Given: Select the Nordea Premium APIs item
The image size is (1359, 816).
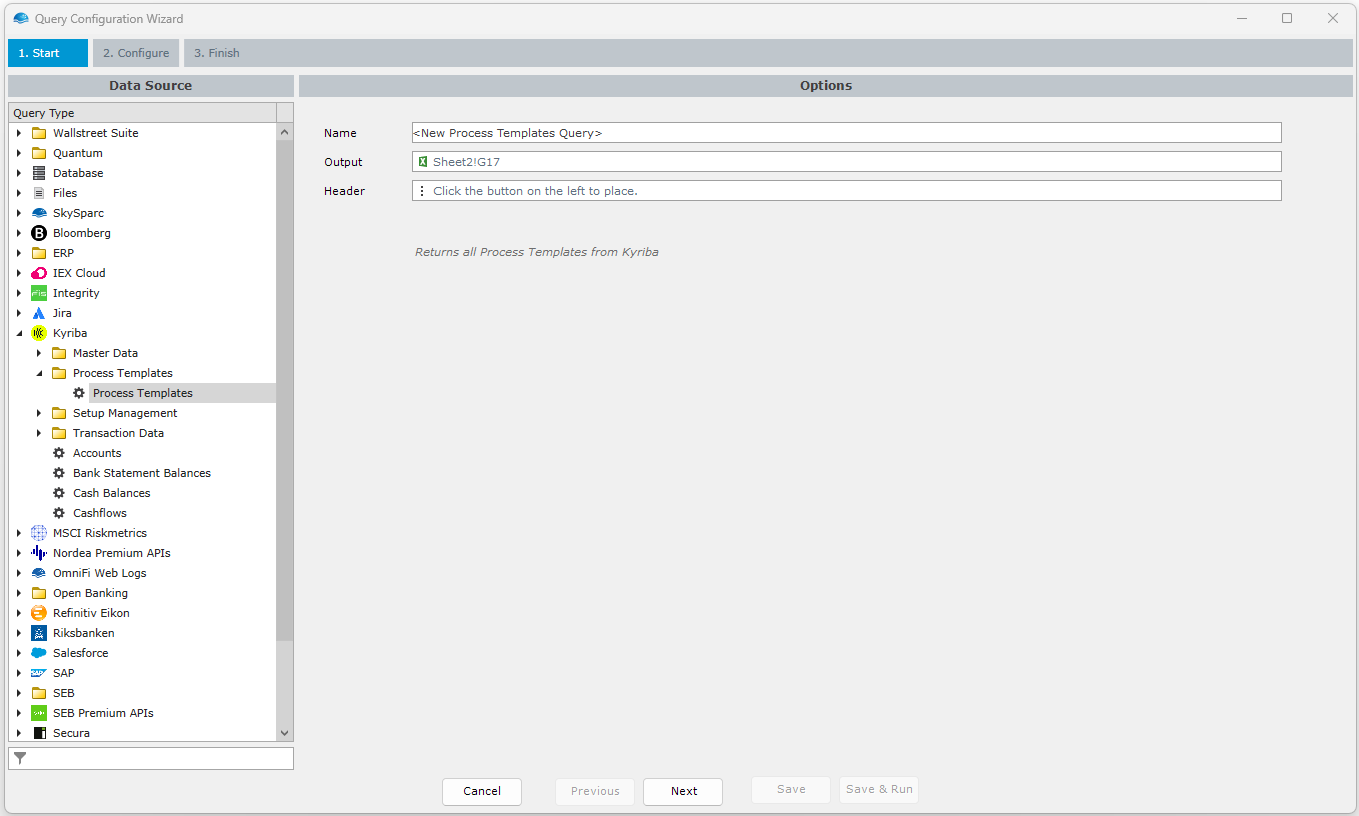Looking at the screenshot, I should (111, 553).
